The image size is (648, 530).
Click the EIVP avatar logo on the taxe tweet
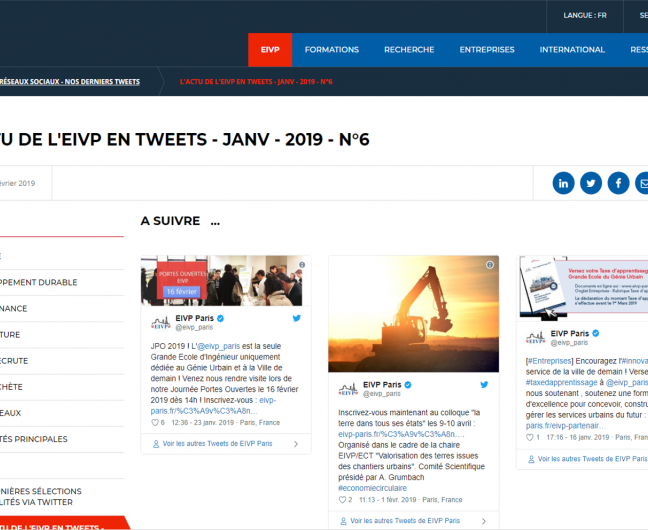(x=536, y=338)
